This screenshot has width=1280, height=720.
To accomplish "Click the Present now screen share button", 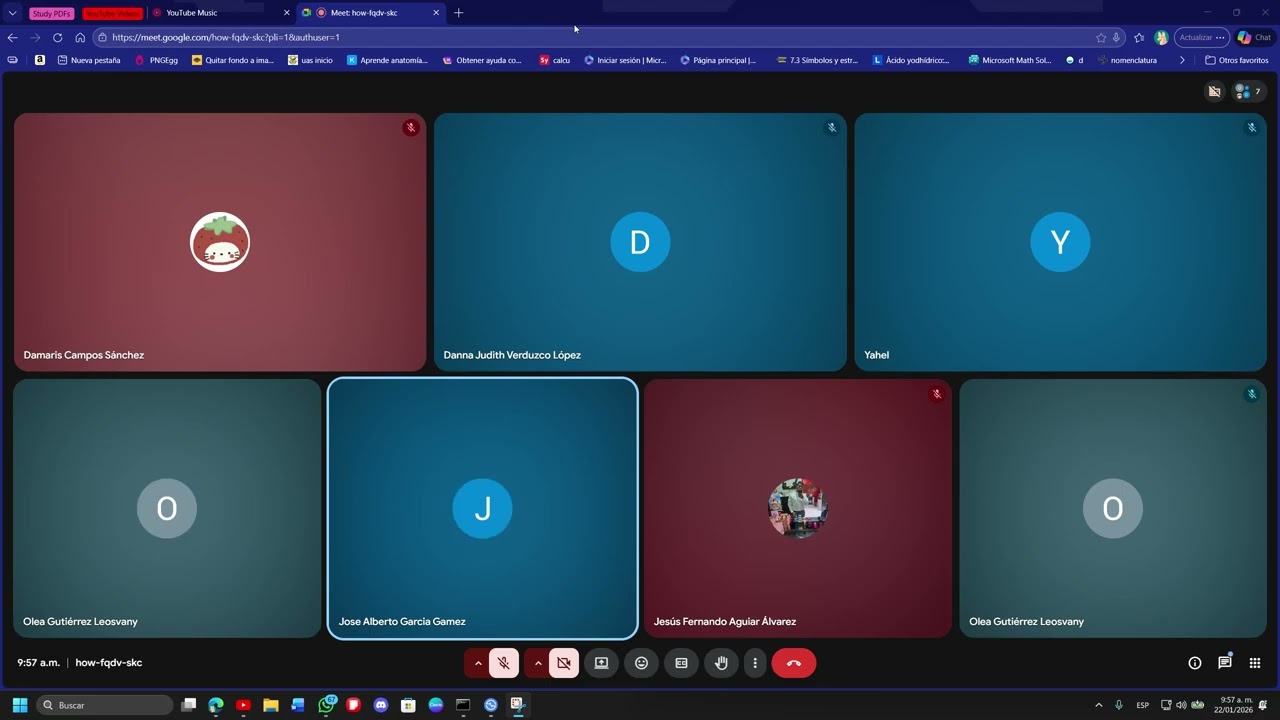I will (601, 663).
